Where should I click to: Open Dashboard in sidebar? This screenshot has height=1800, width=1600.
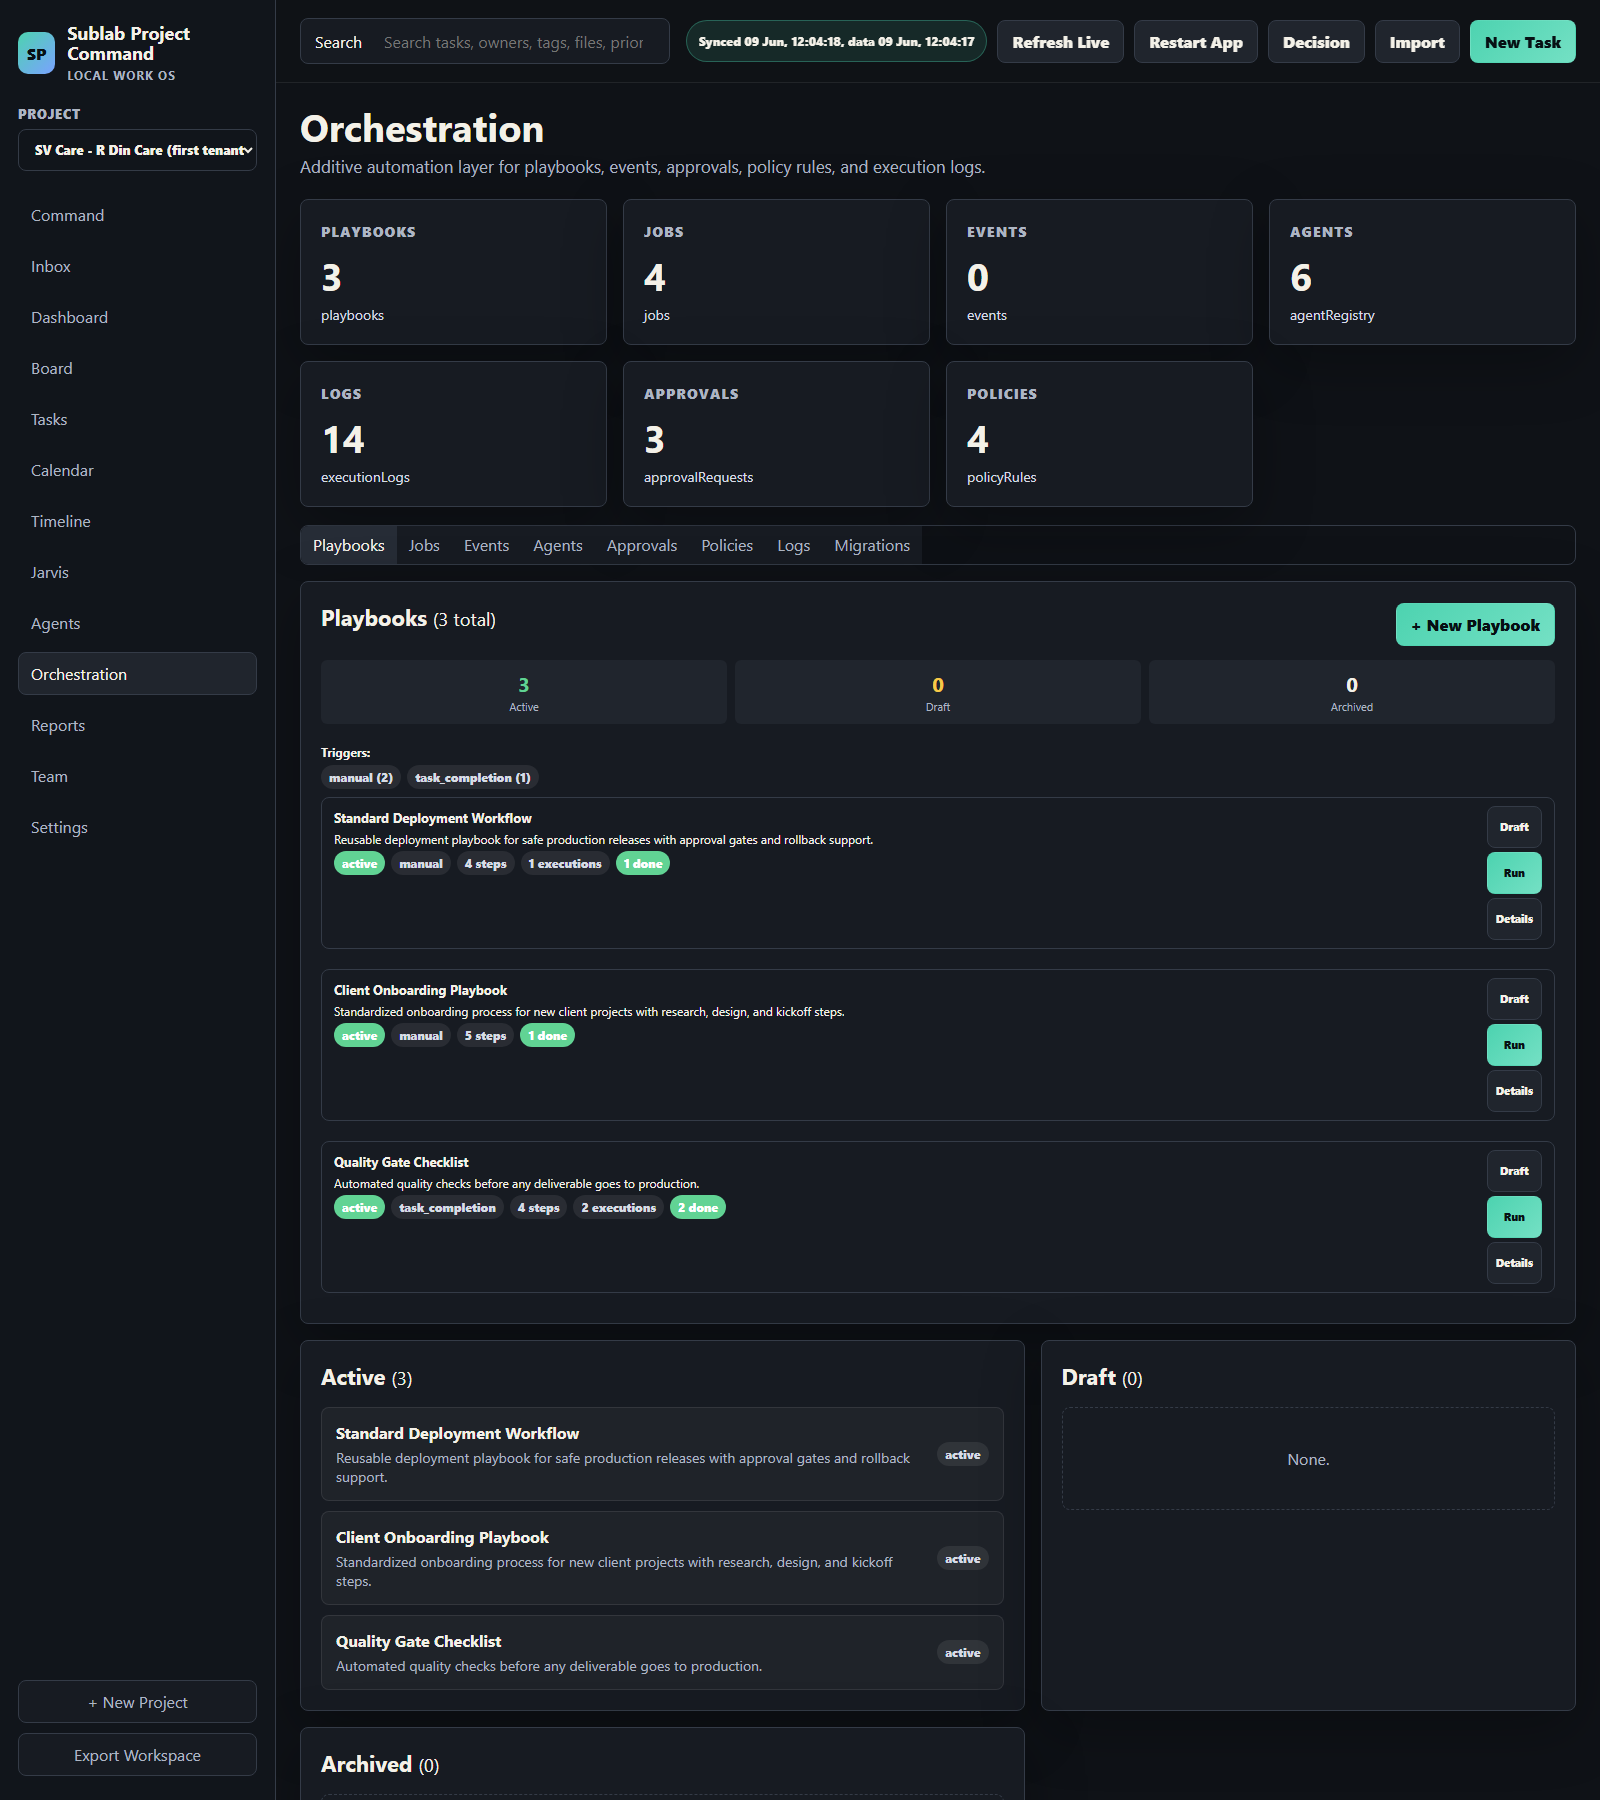pyautogui.click(x=137, y=317)
